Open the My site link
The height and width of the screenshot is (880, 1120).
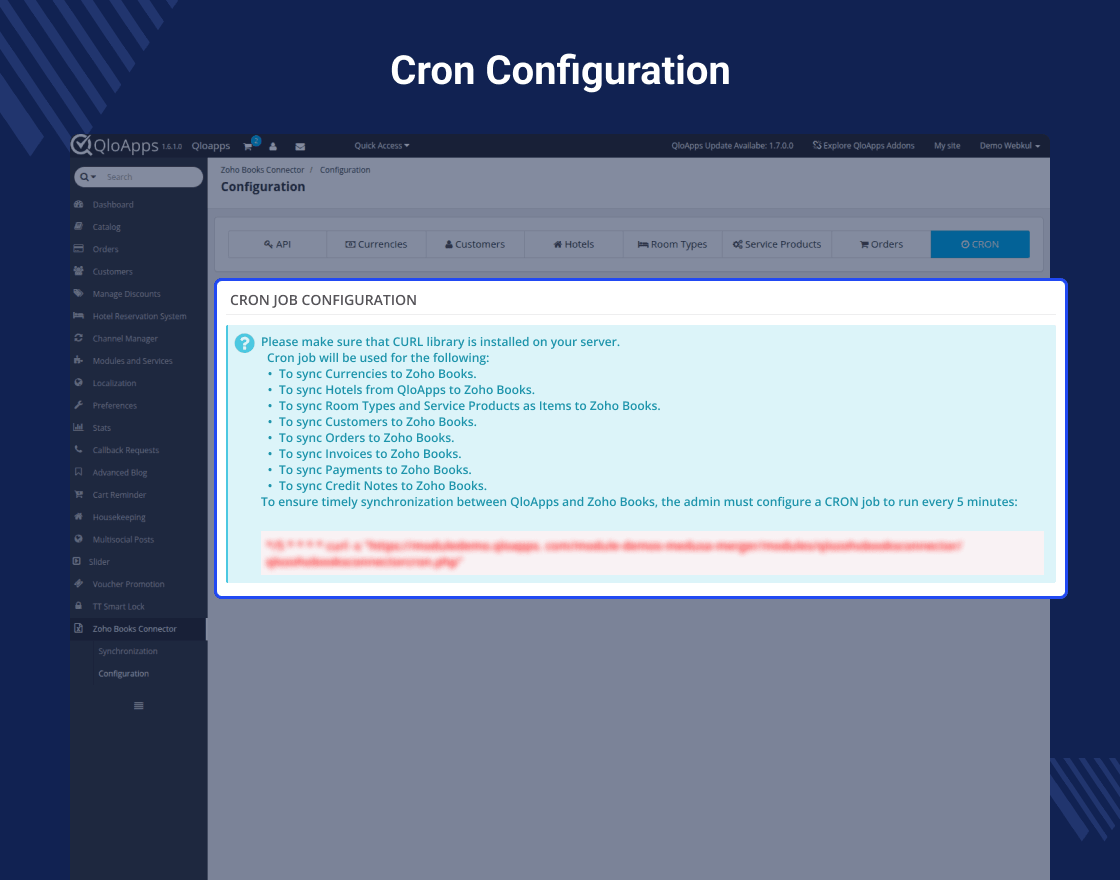click(946, 146)
